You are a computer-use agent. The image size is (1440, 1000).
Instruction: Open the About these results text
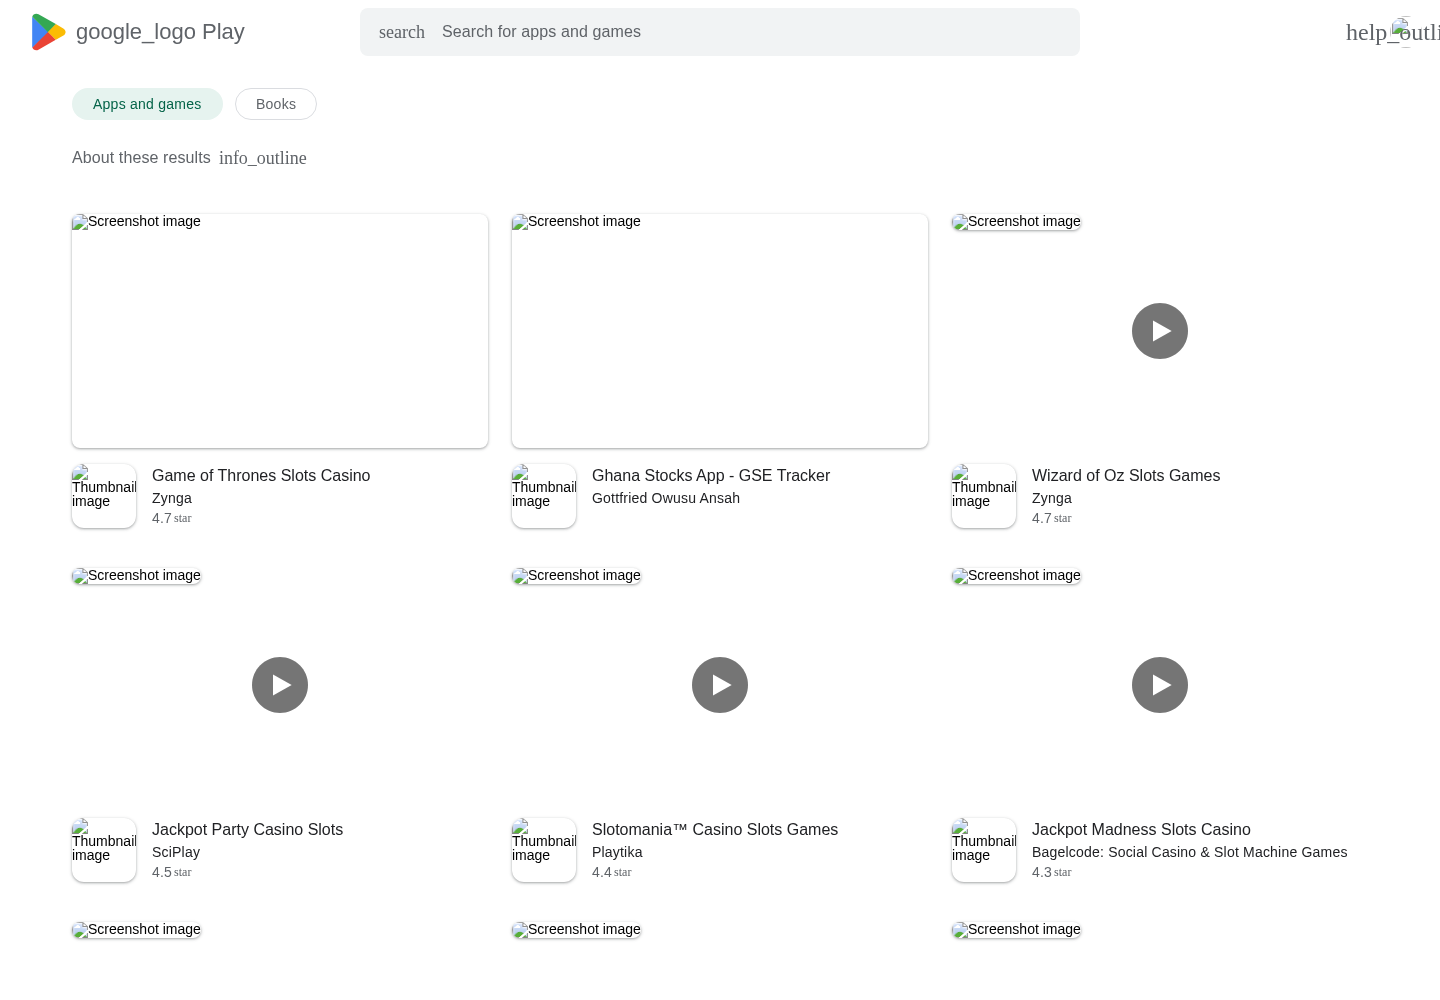pyautogui.click(x=141, y=157)
